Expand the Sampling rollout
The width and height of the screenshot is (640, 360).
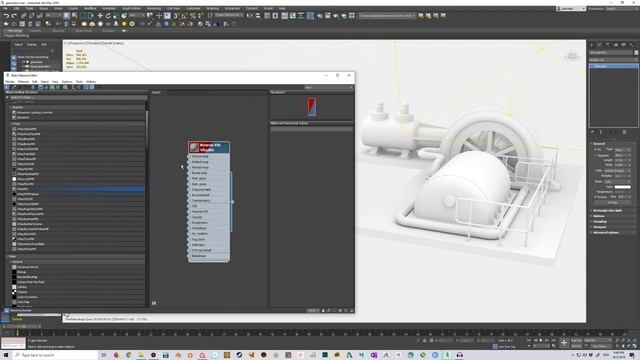click(x=613, y=222)
